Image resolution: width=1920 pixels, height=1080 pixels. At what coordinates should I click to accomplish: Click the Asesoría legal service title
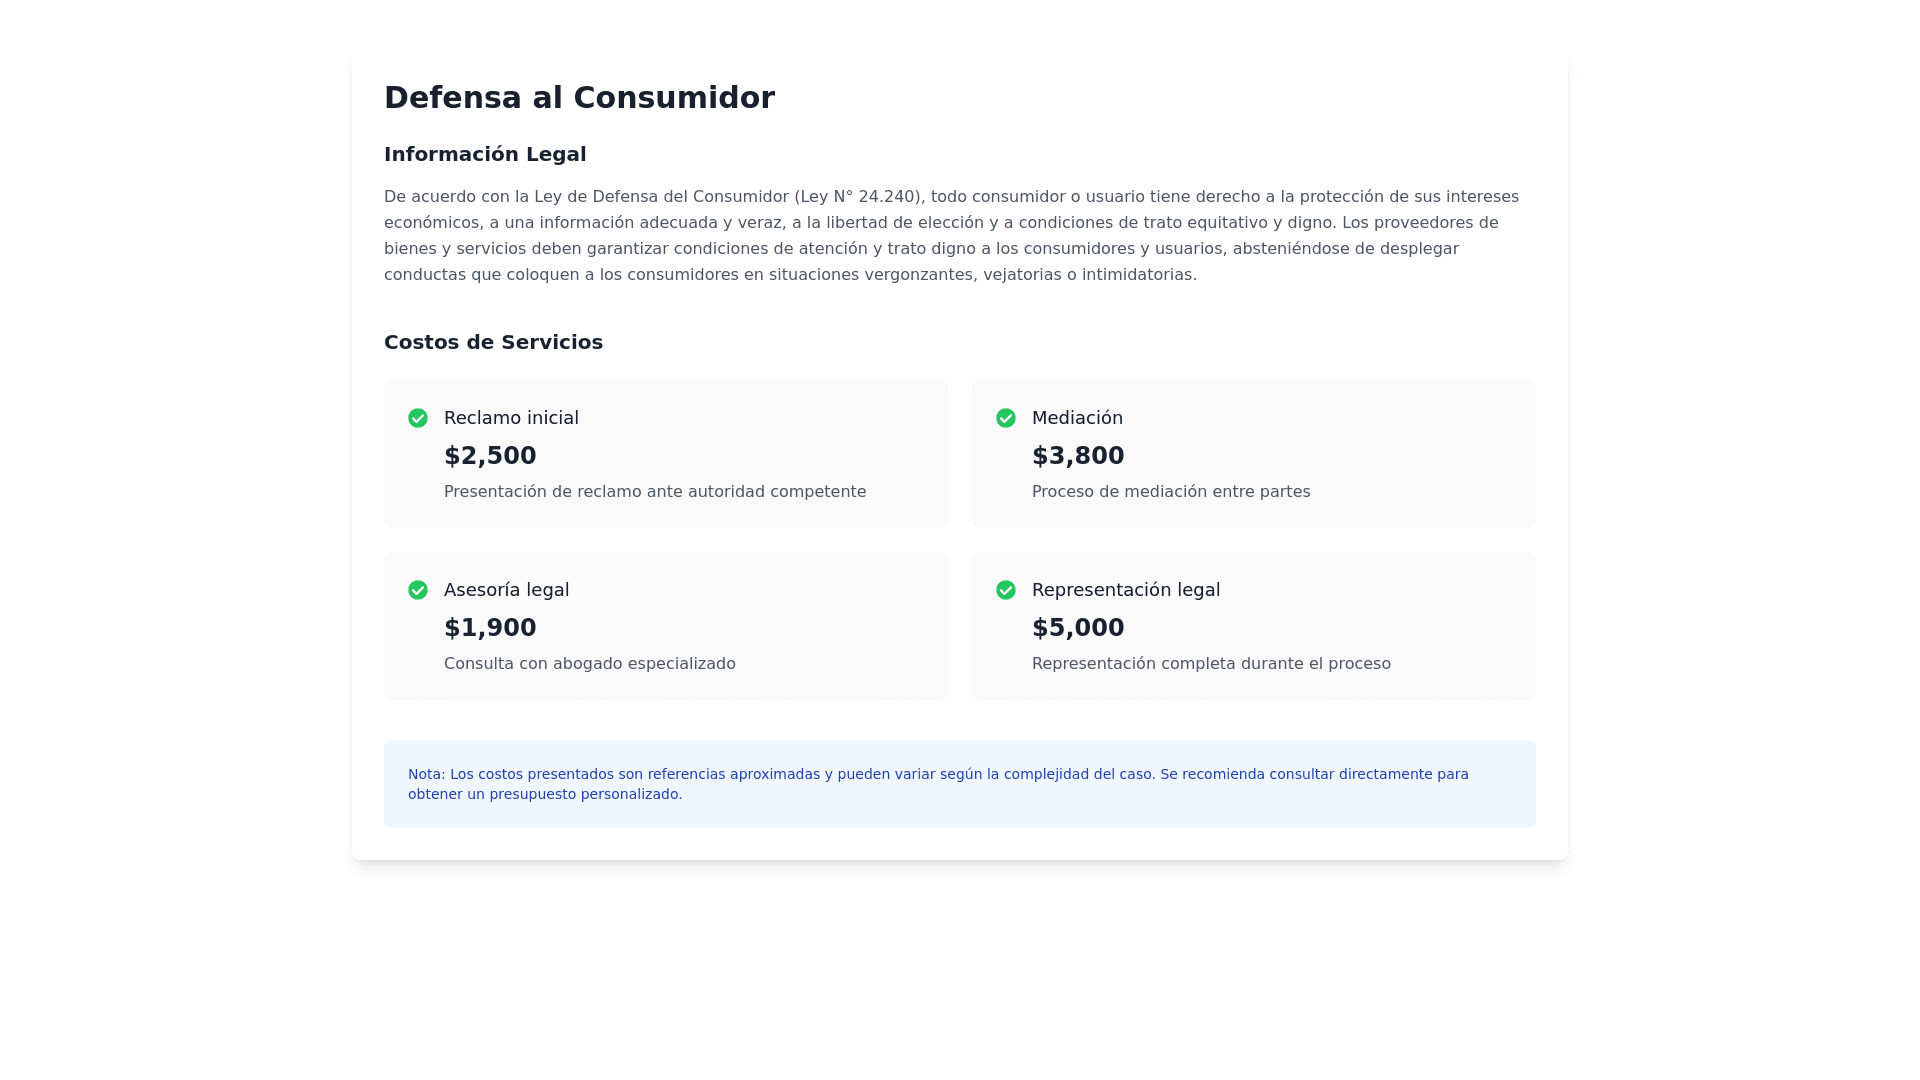(x=506, y=590)
